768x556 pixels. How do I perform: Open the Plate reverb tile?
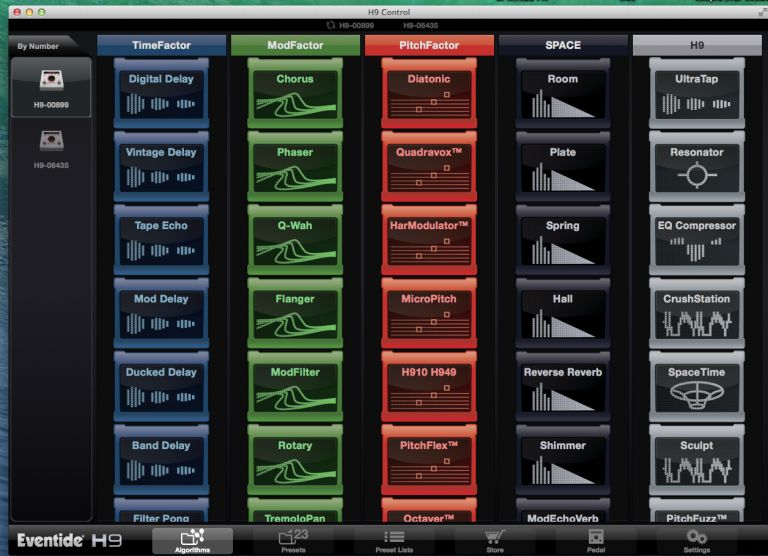tap(563, 167)
